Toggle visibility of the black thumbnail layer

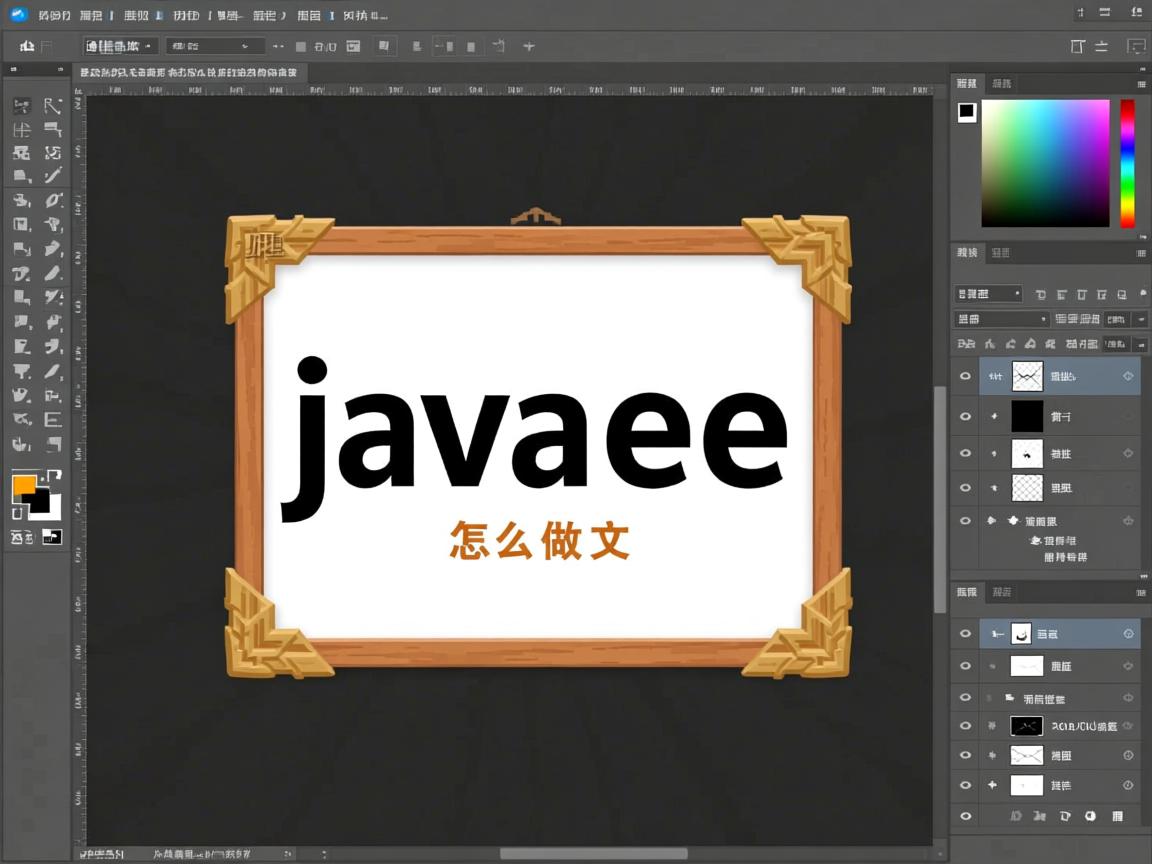pos(965,416)
